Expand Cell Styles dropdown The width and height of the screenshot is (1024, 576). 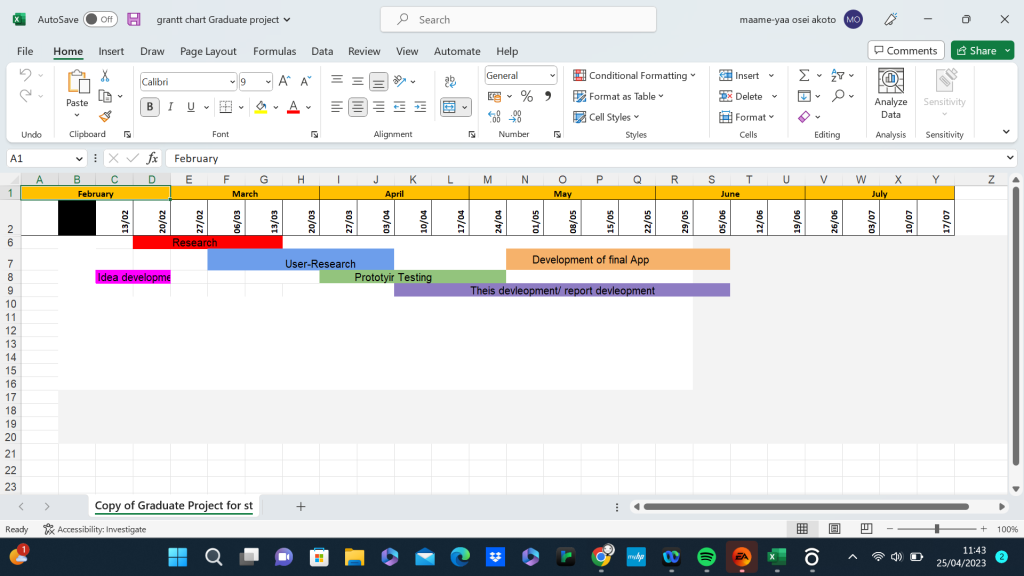tap(636, 118)
